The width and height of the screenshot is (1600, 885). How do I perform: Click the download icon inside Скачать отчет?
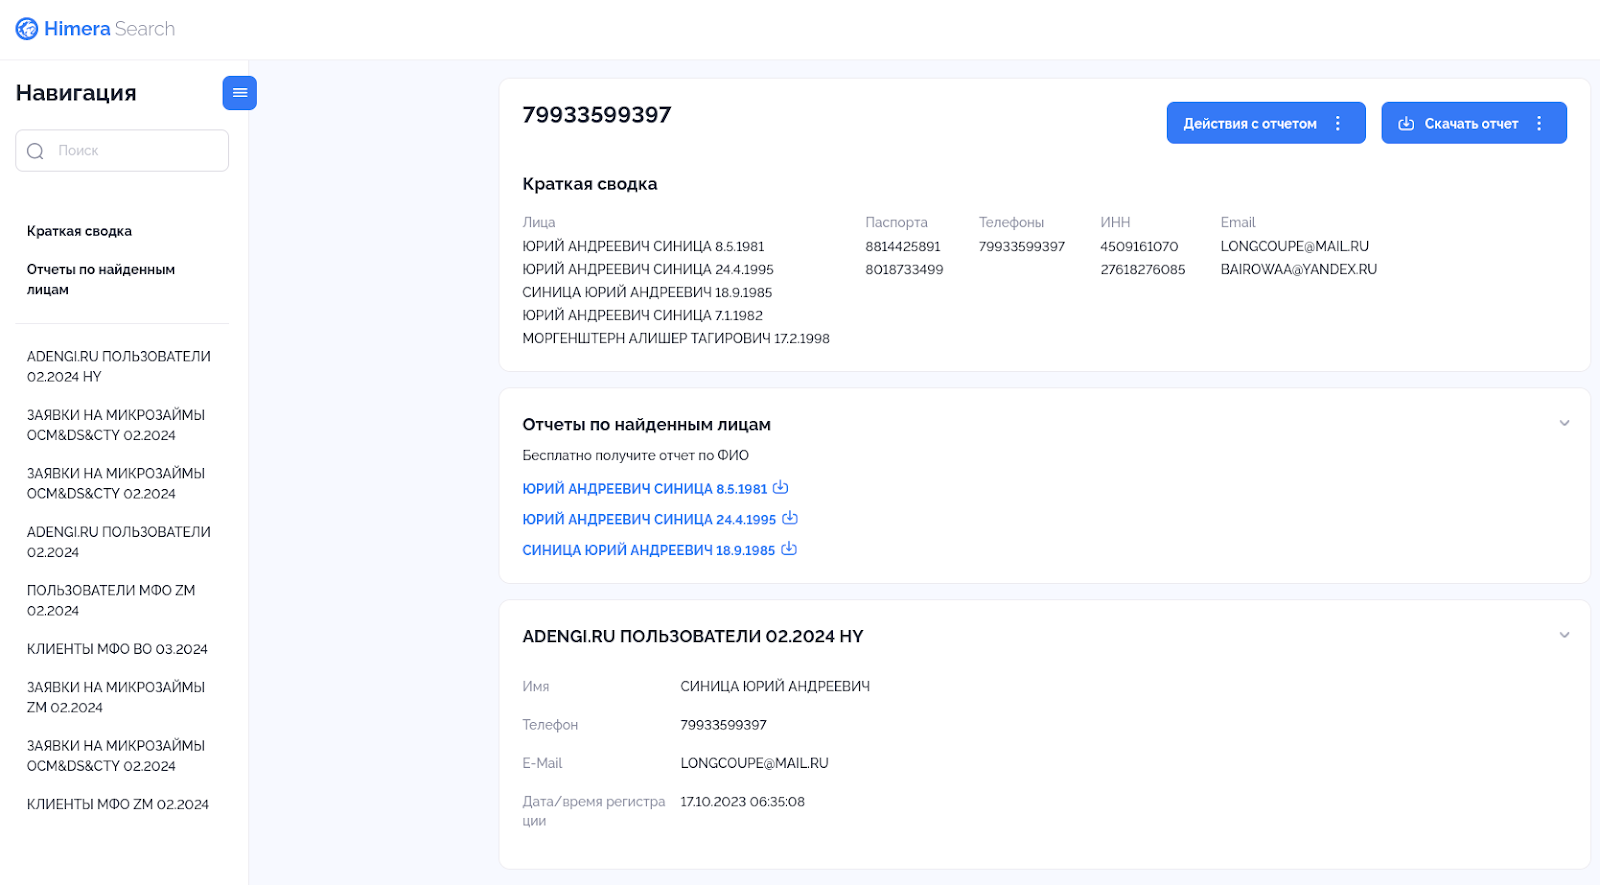click(x=1406, y=124)
